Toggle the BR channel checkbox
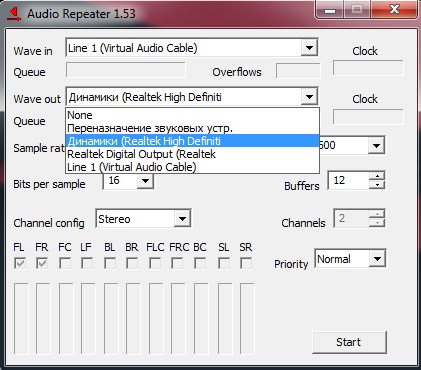Image resolution: width=421 pixels, height=370 pixels. 132,264
